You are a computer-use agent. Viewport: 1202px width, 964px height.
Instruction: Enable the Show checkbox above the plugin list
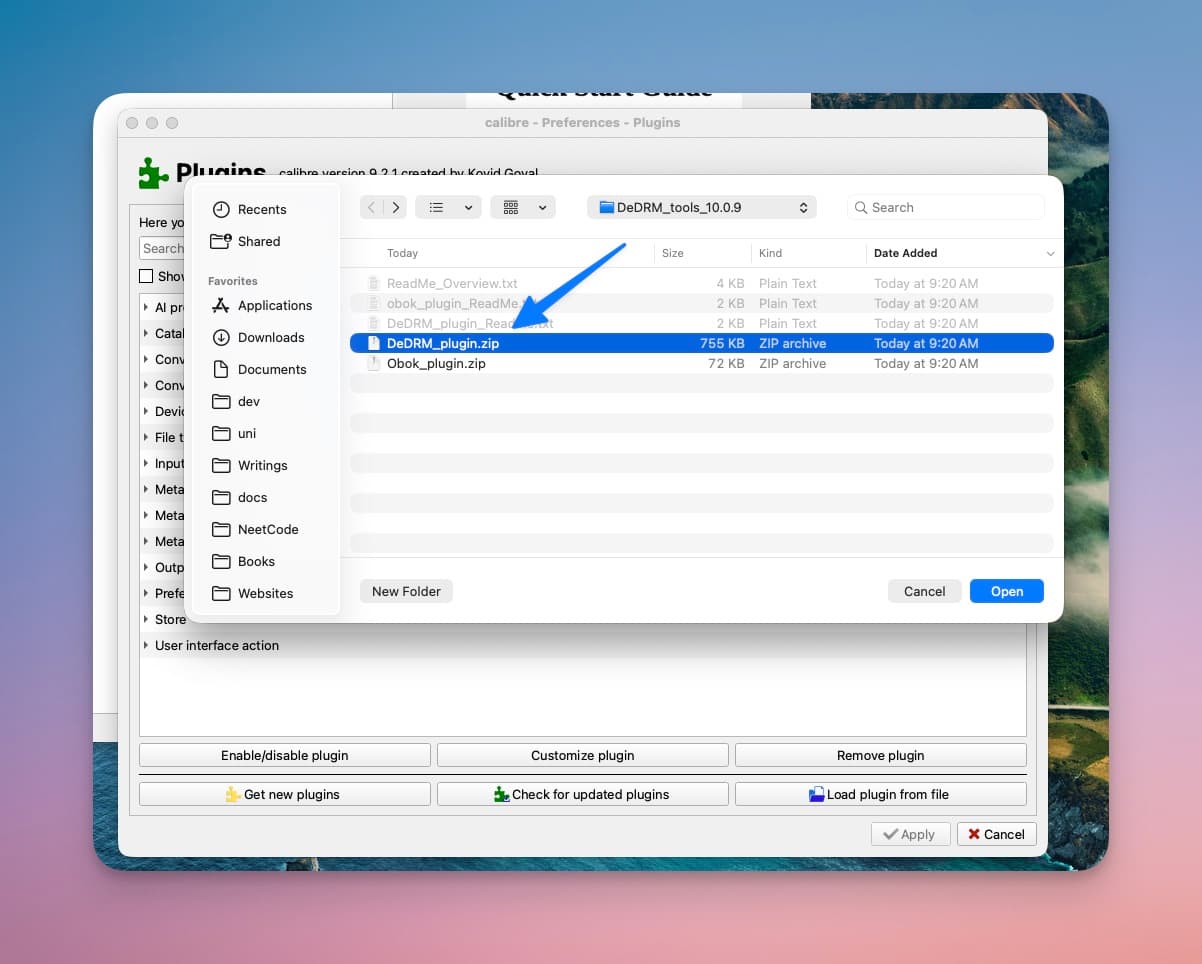(x=147, y=276)
